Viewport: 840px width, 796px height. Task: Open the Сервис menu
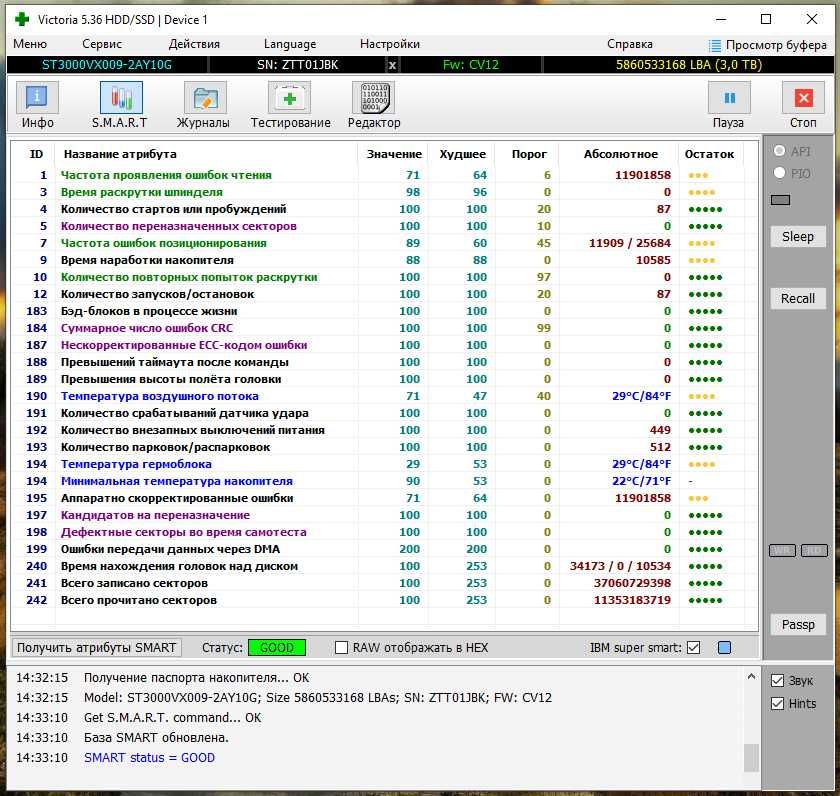(x=102, y=44)
